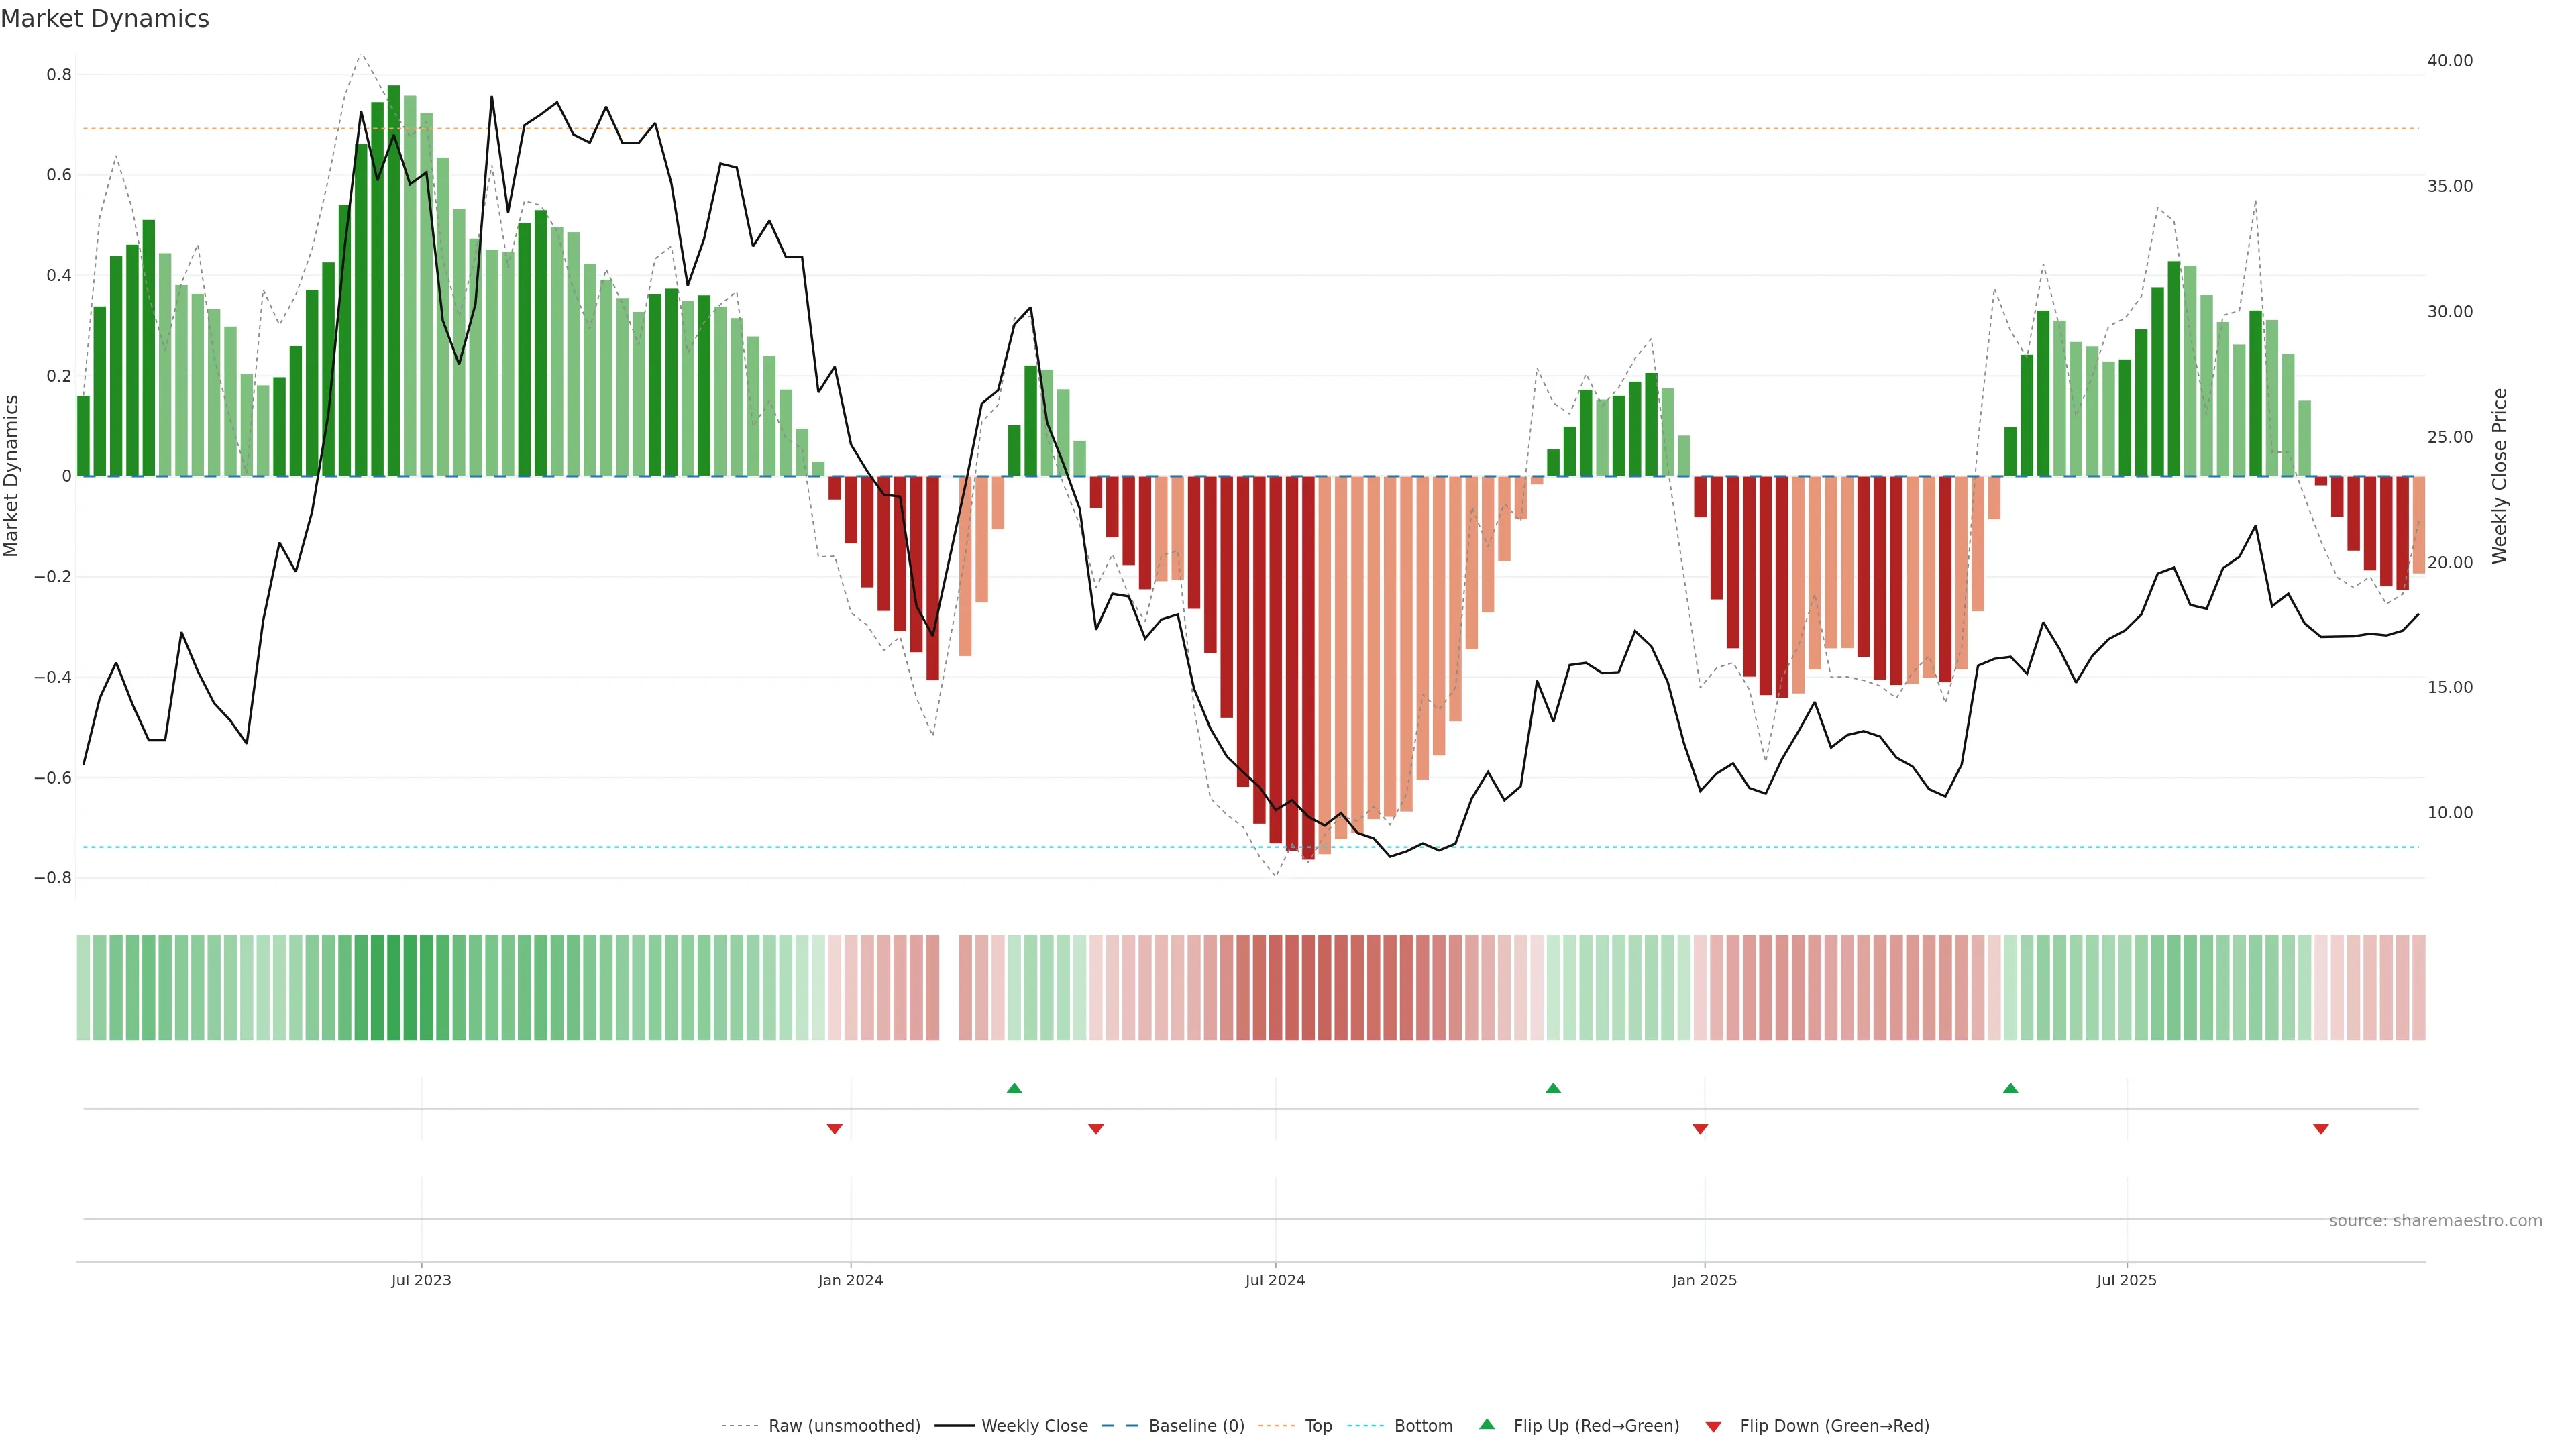Click the Jan 2025 x-axis label
The height and width of the screenshot is (1449, 2576).
coord(1704,1280)
